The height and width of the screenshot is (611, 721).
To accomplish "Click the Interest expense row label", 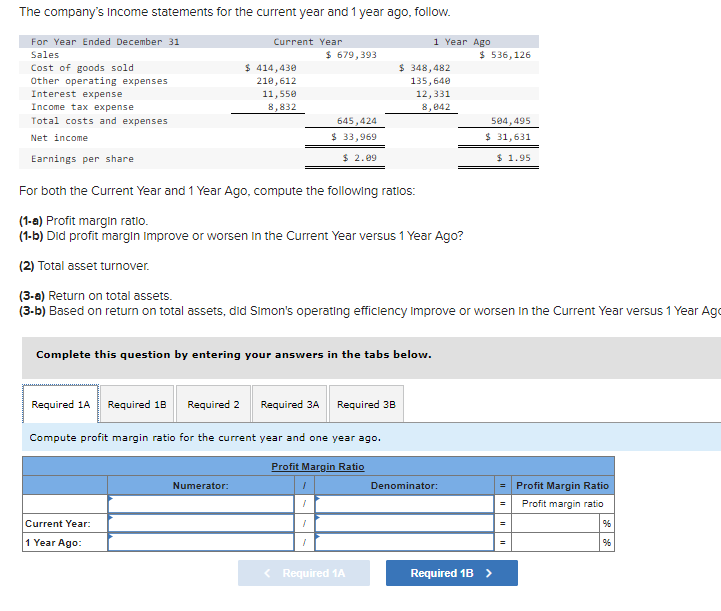I will click(77, 94).
